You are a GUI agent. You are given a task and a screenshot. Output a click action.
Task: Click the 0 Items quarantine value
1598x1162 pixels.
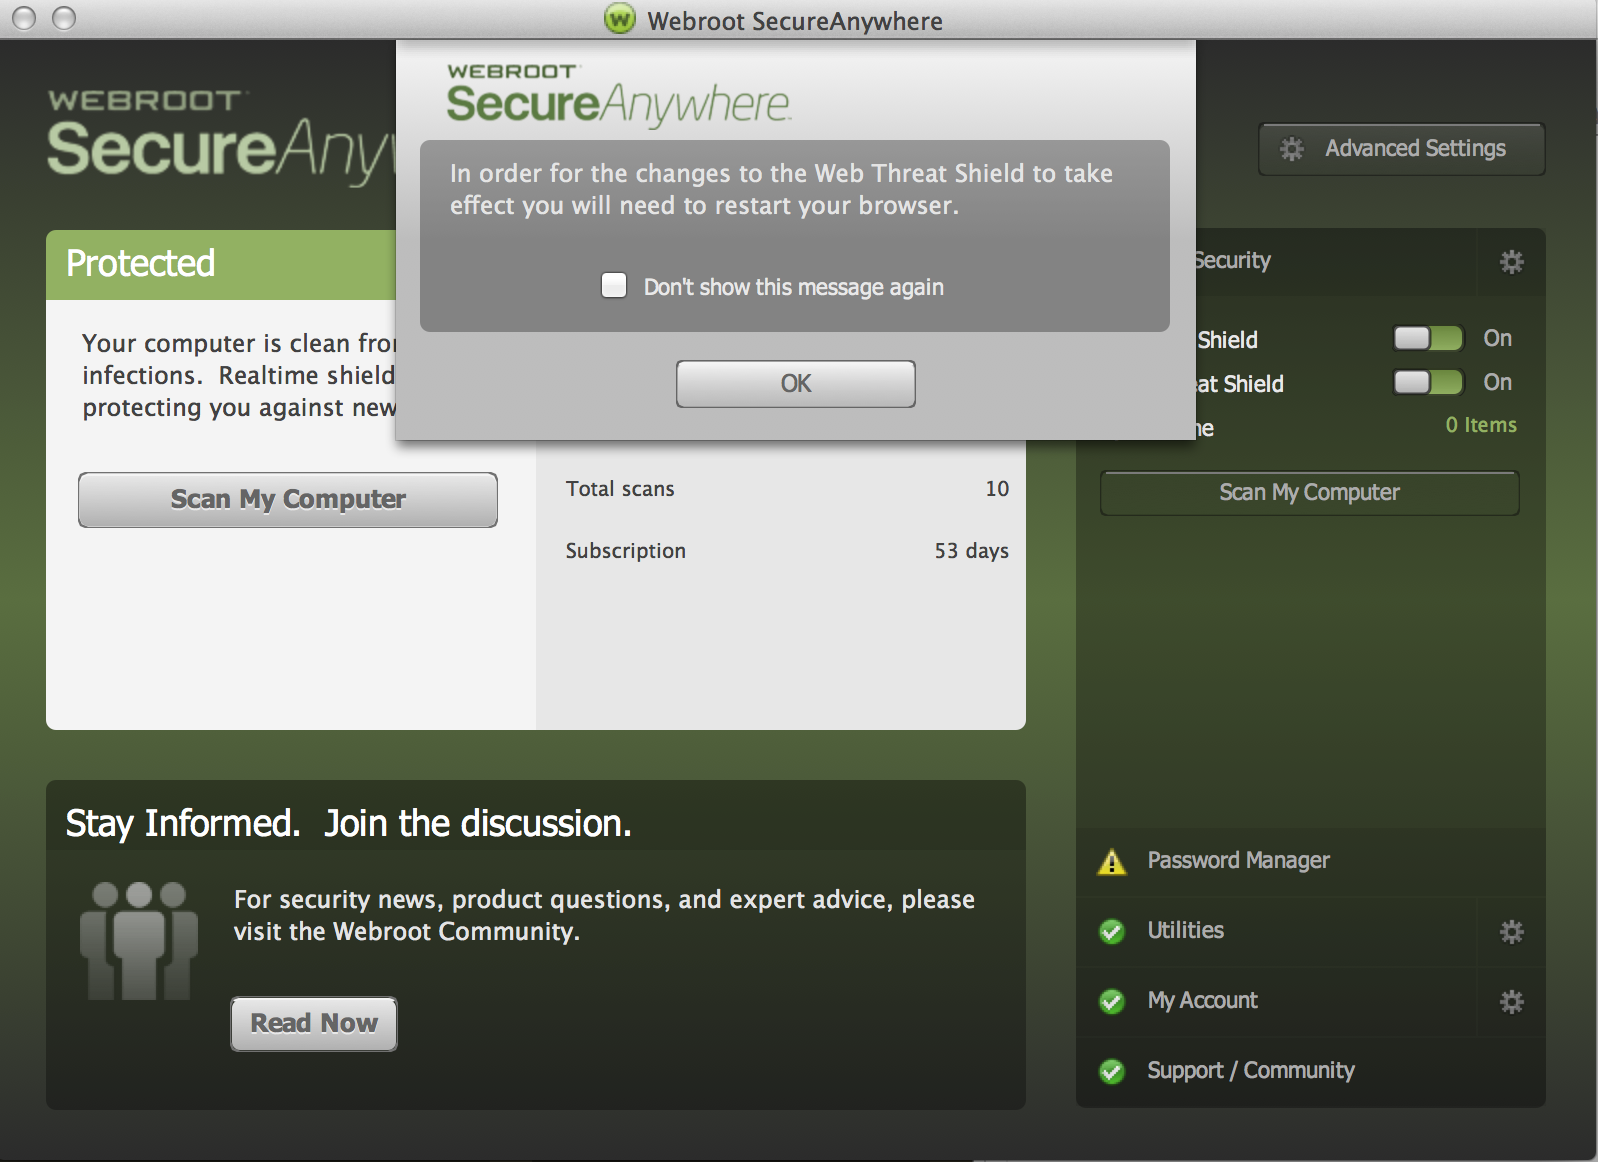click(x=1480, y=425)
